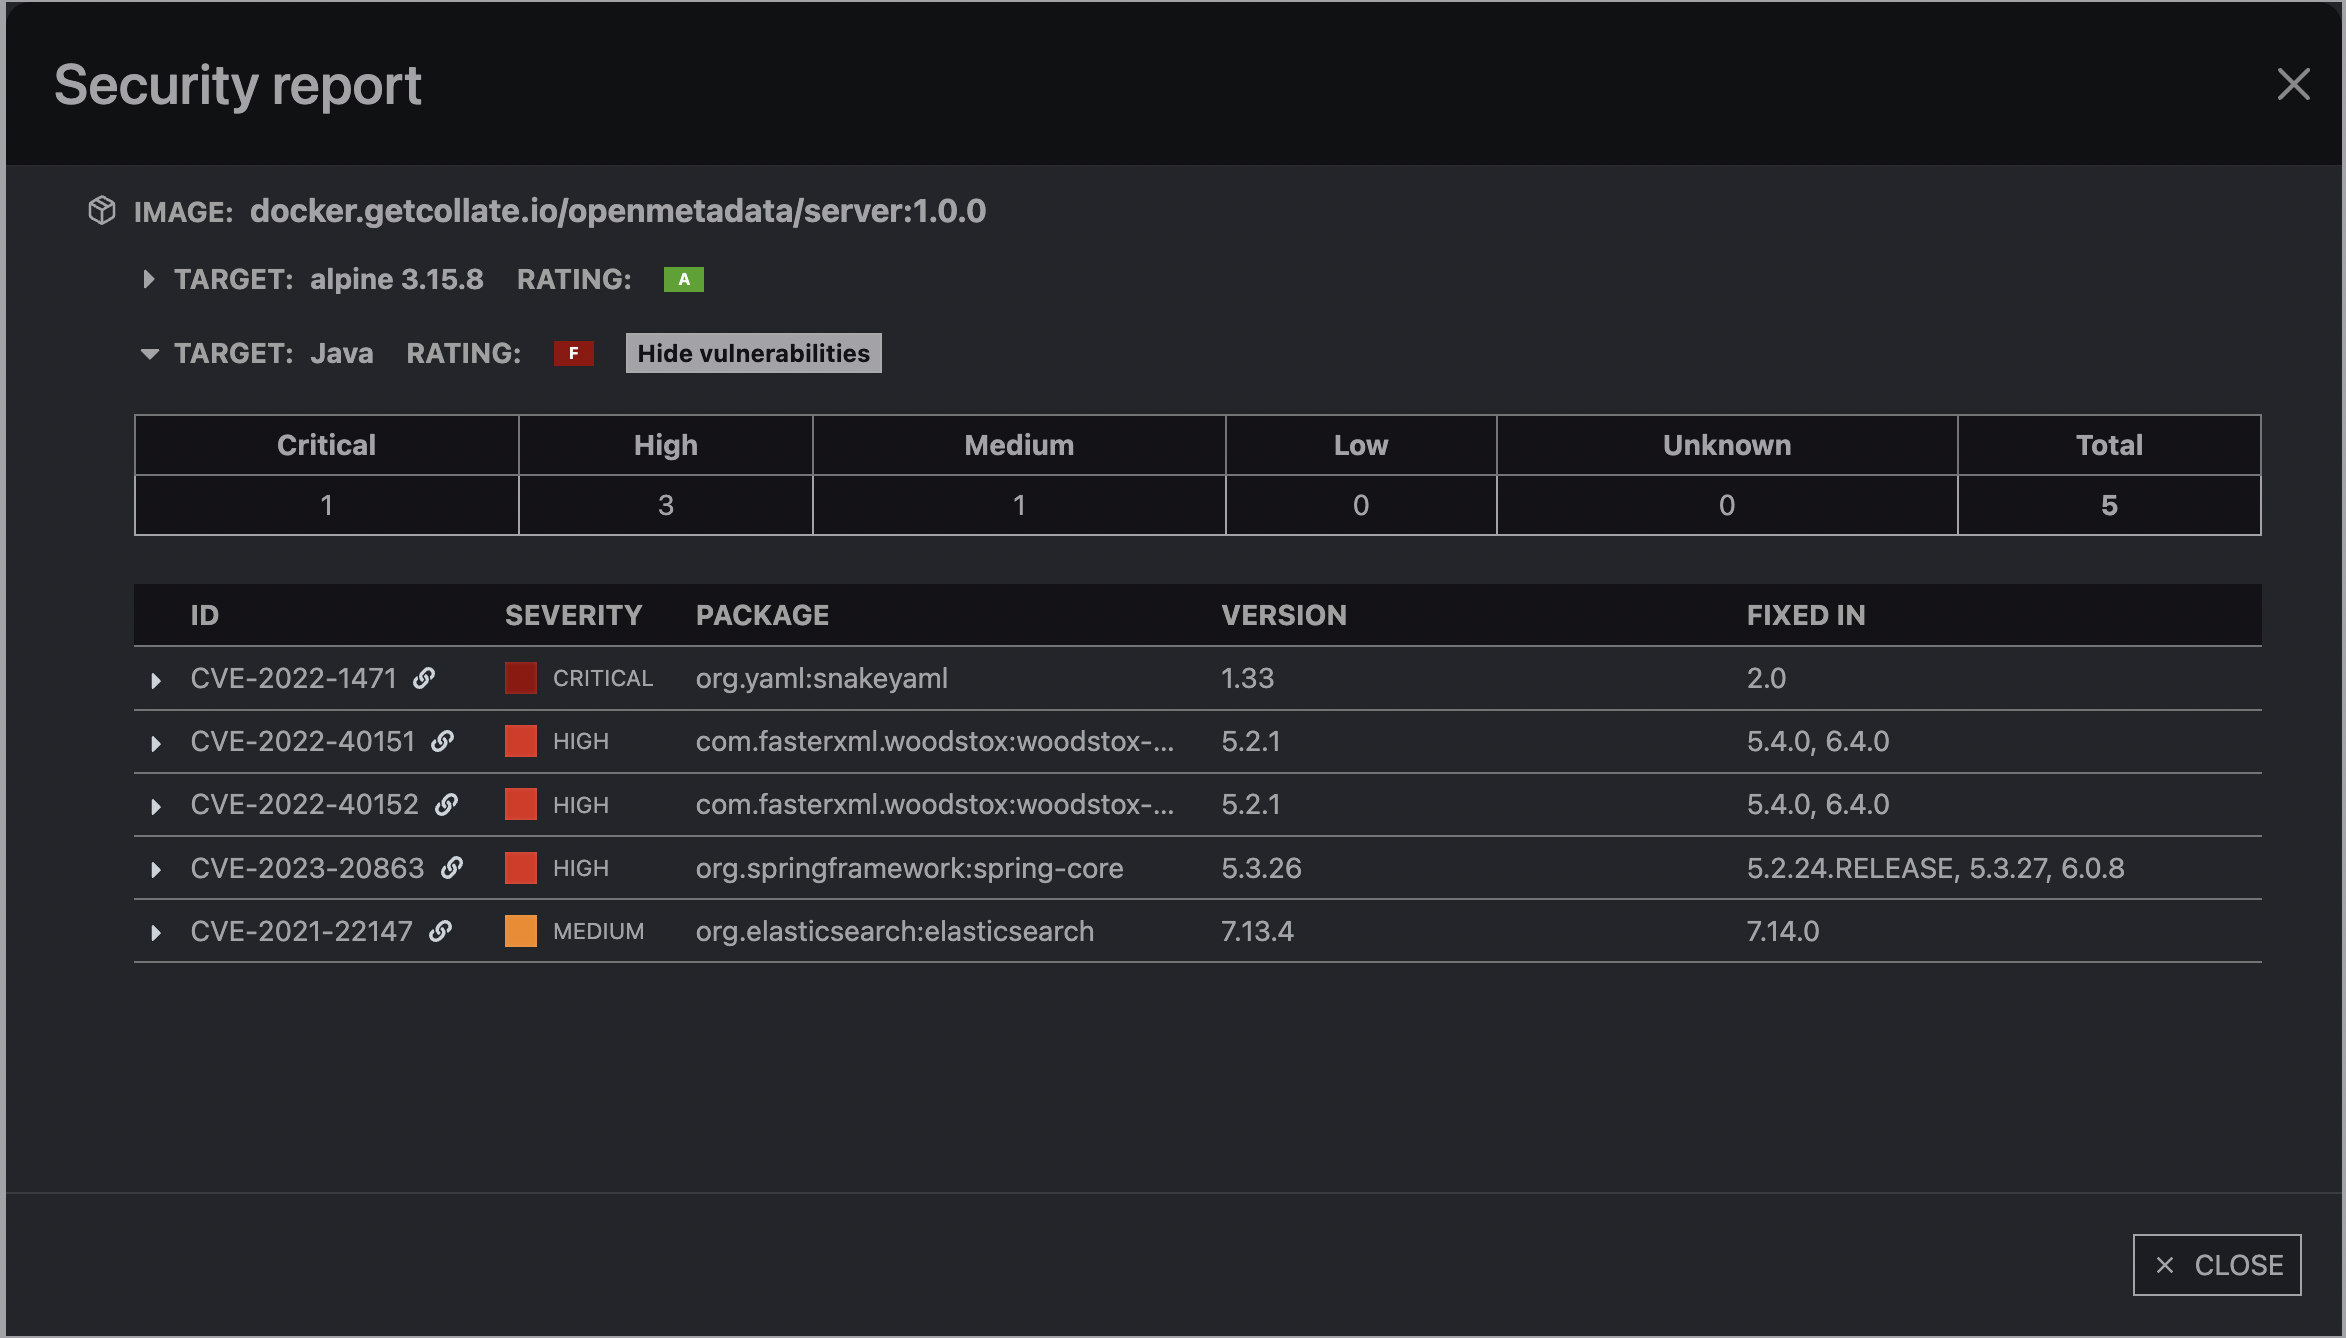Click the org.yaml:snakeyaml package name
2346x1338 pixels.
point(822,678)
